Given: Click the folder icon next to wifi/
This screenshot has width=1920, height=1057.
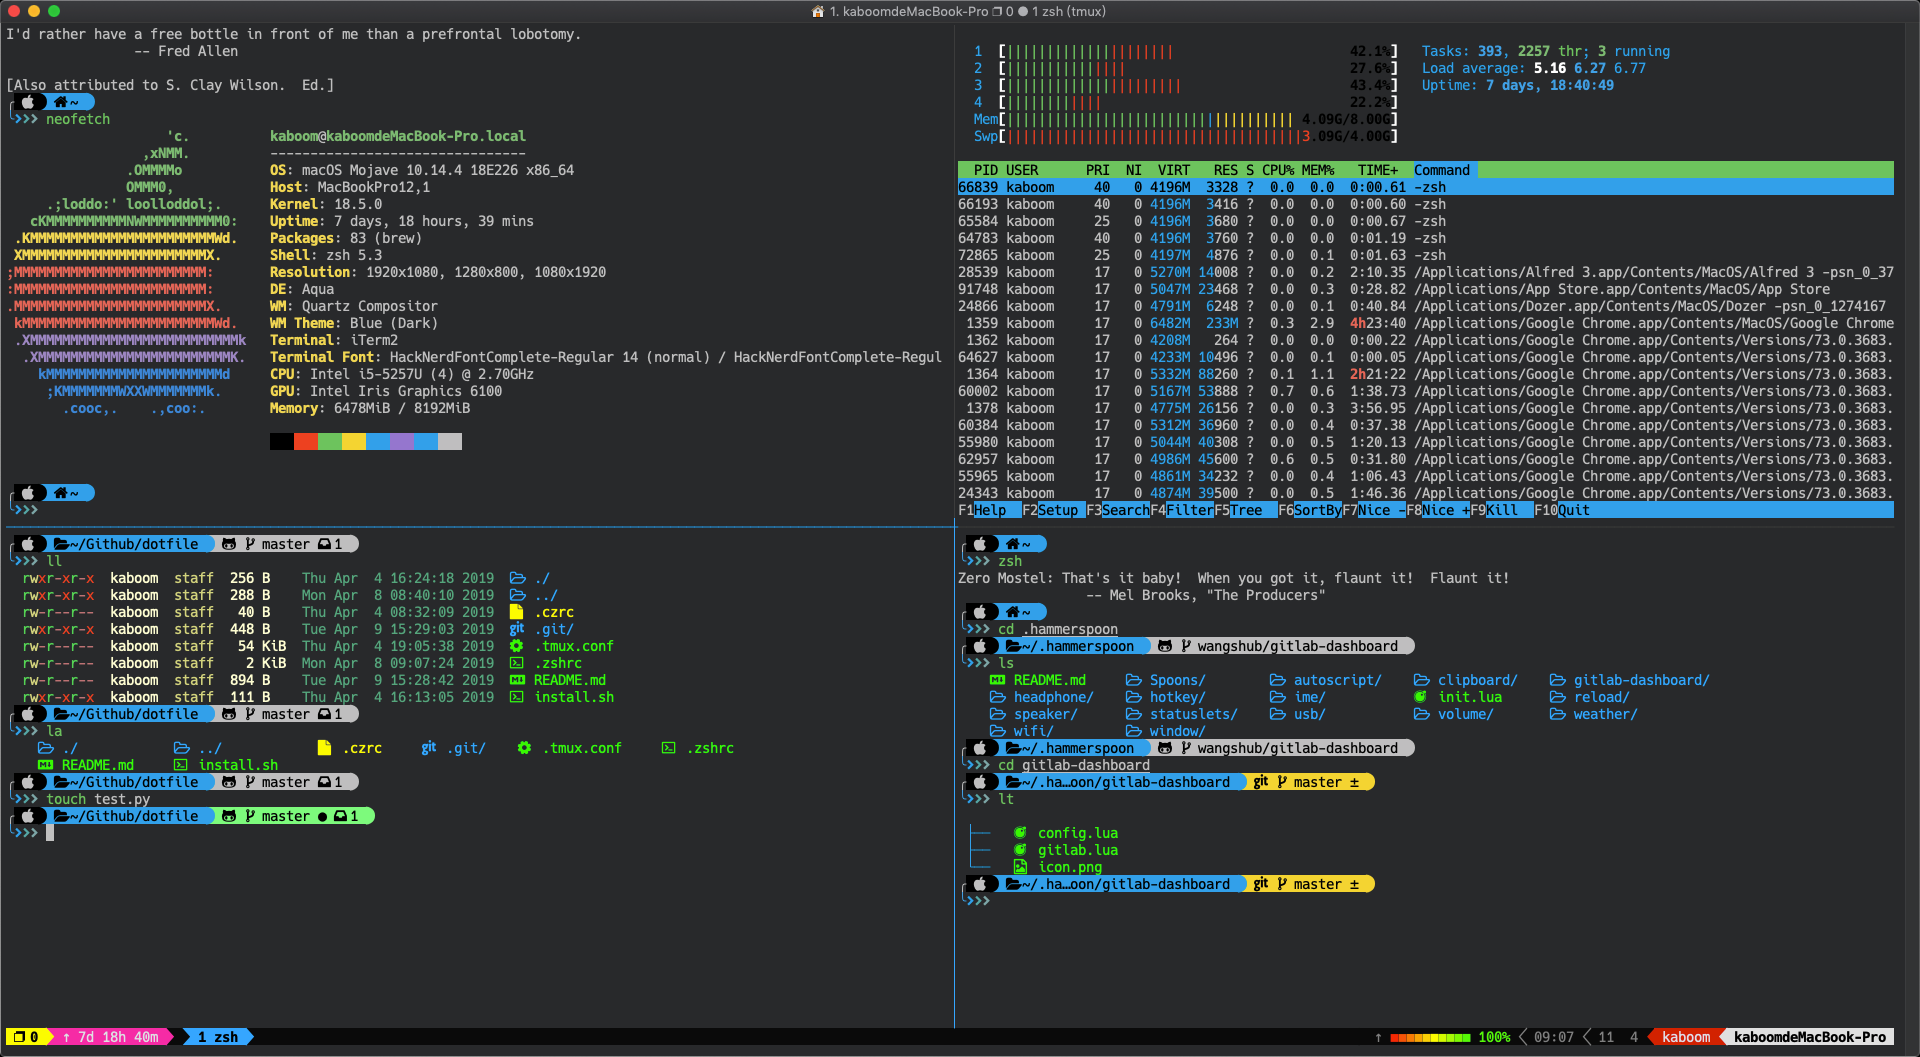Looking at the screenshot, I should 997,731.
